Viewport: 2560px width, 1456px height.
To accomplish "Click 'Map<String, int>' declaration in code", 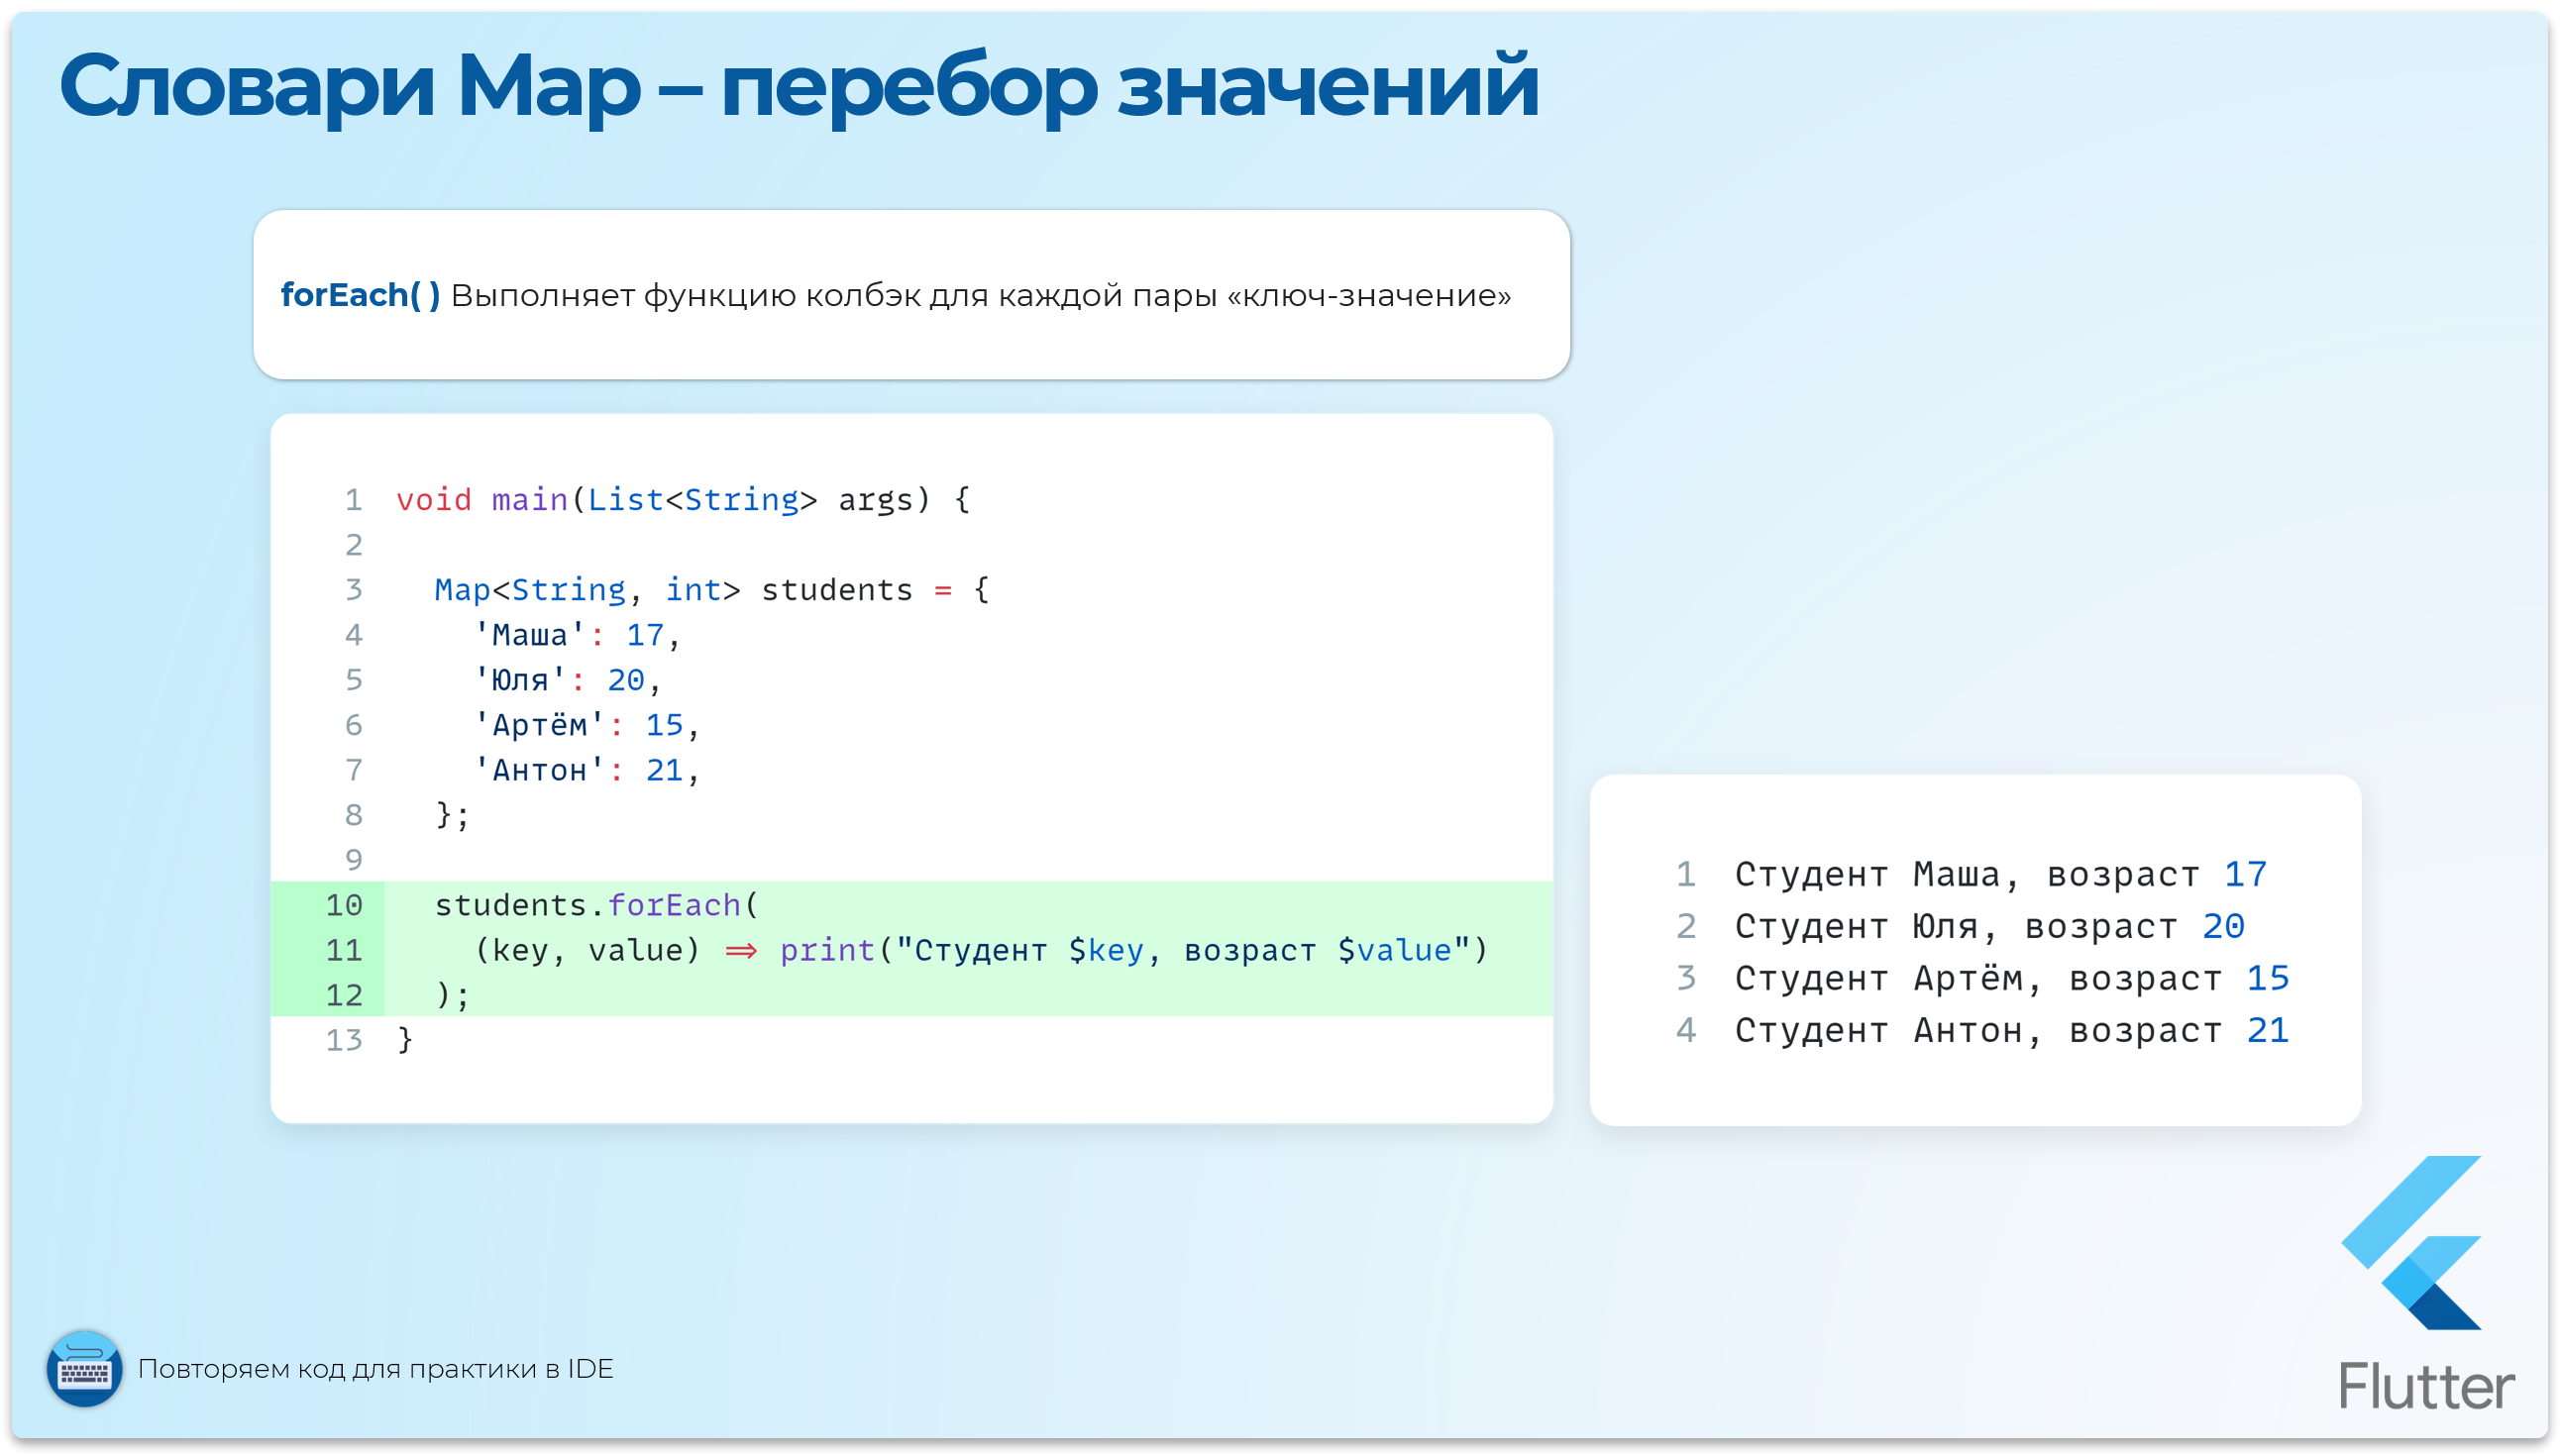I will 587,590.
